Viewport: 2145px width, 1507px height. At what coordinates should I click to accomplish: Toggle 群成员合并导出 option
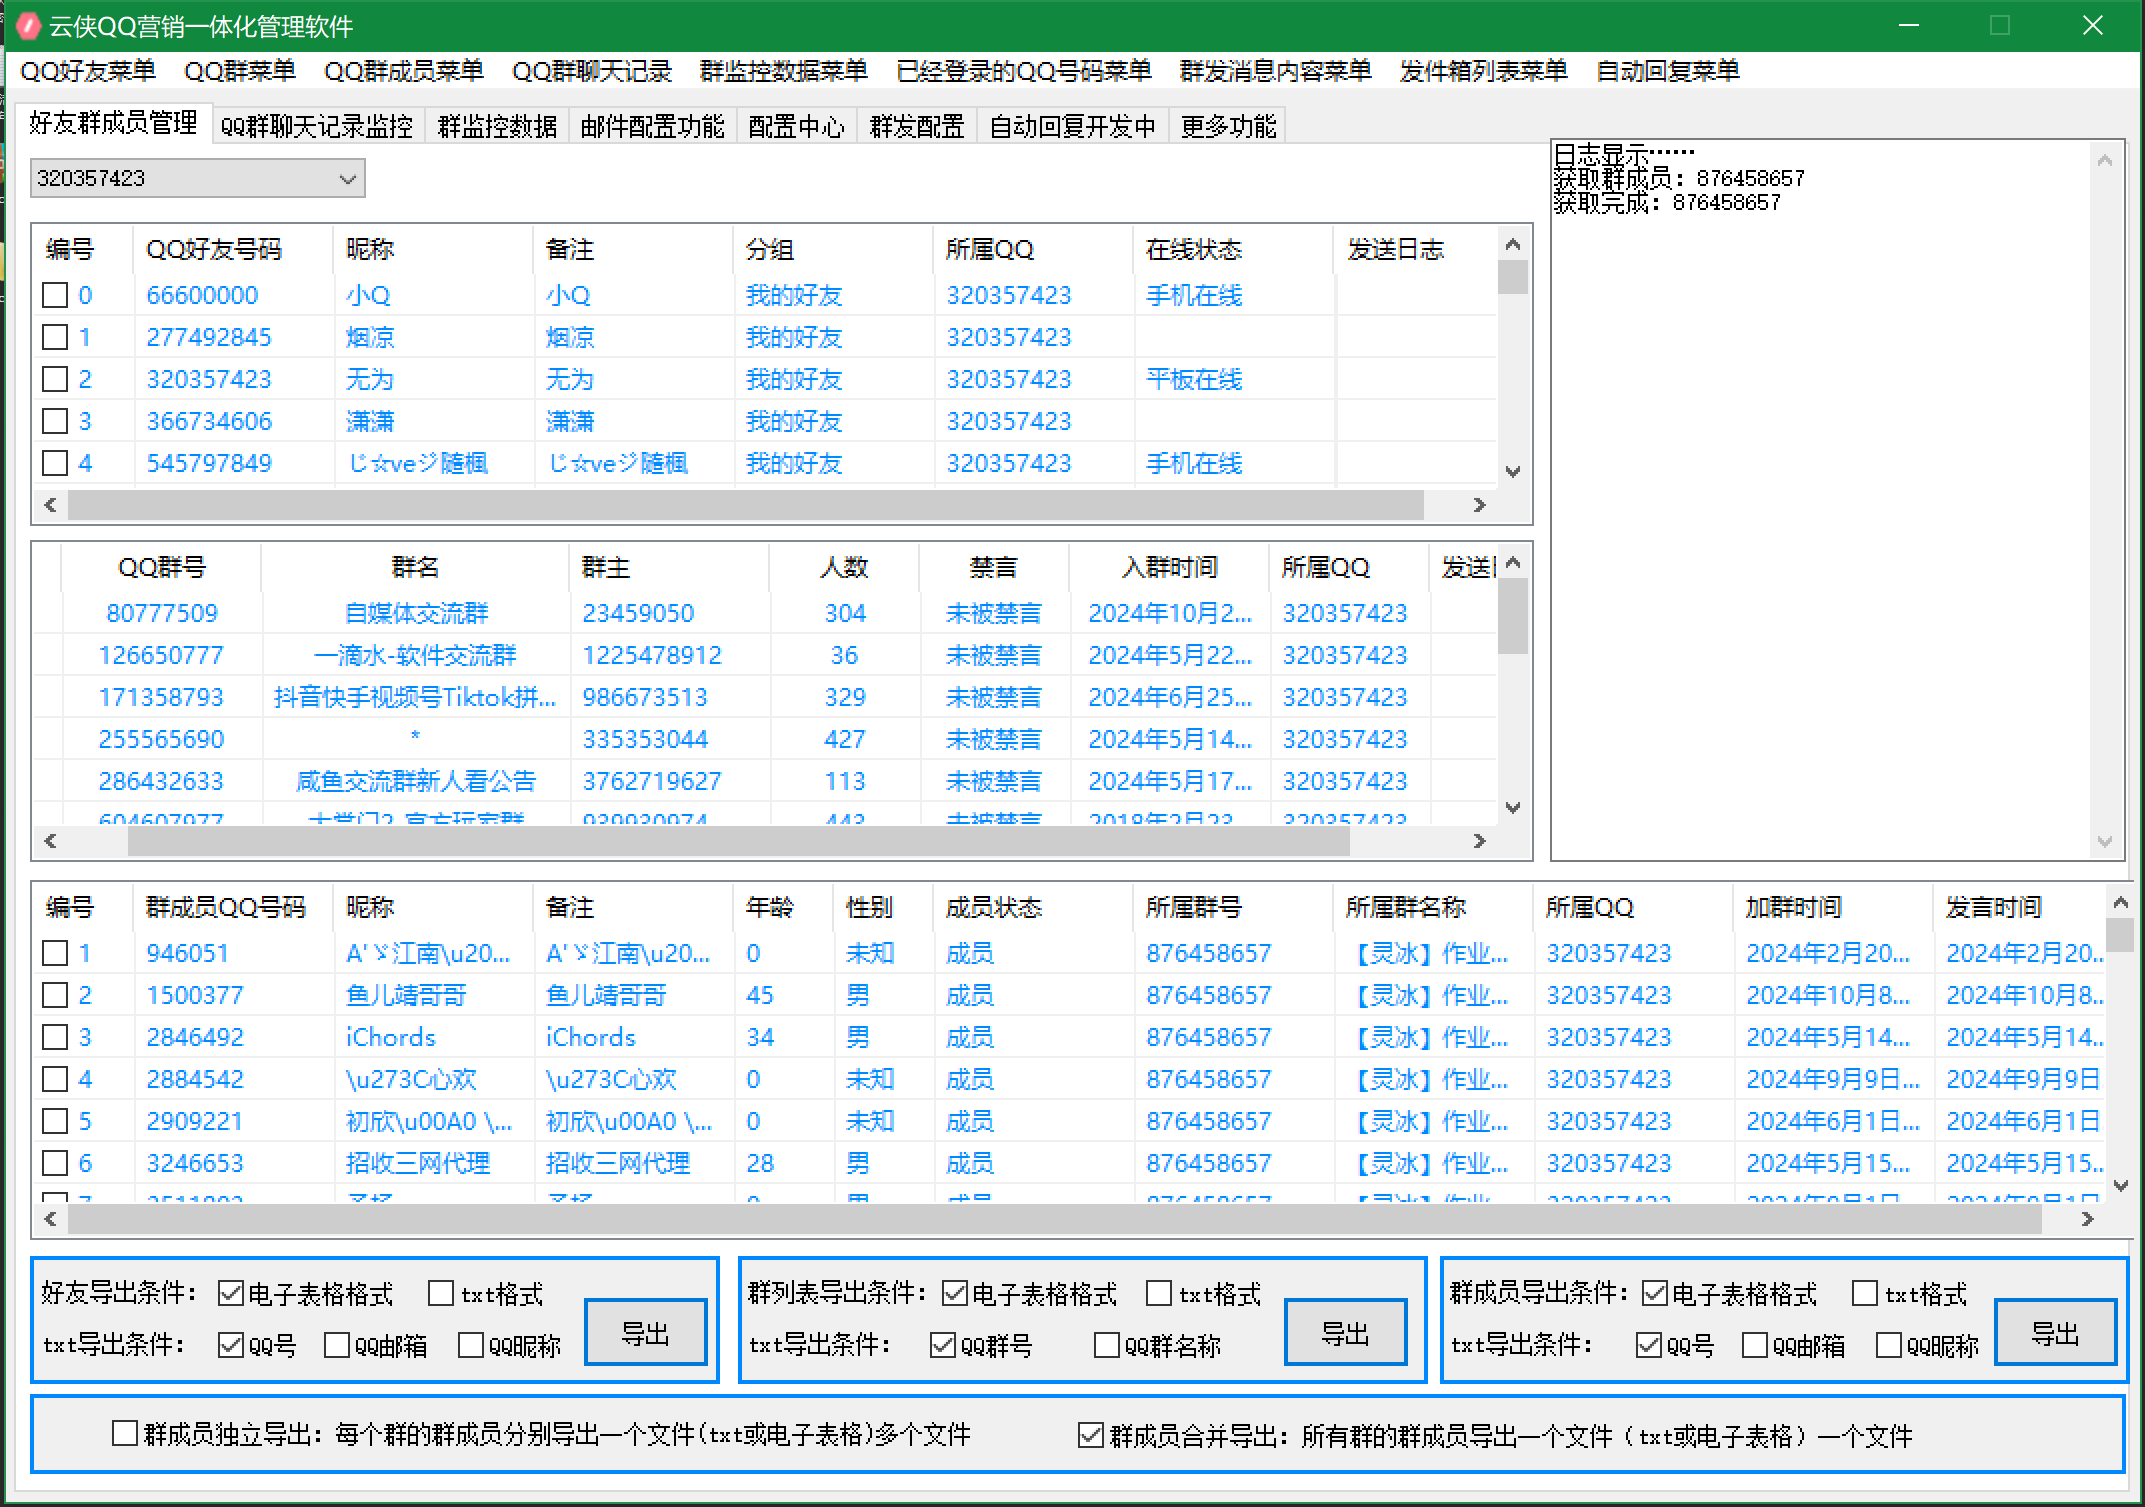coord(1091,1436)
